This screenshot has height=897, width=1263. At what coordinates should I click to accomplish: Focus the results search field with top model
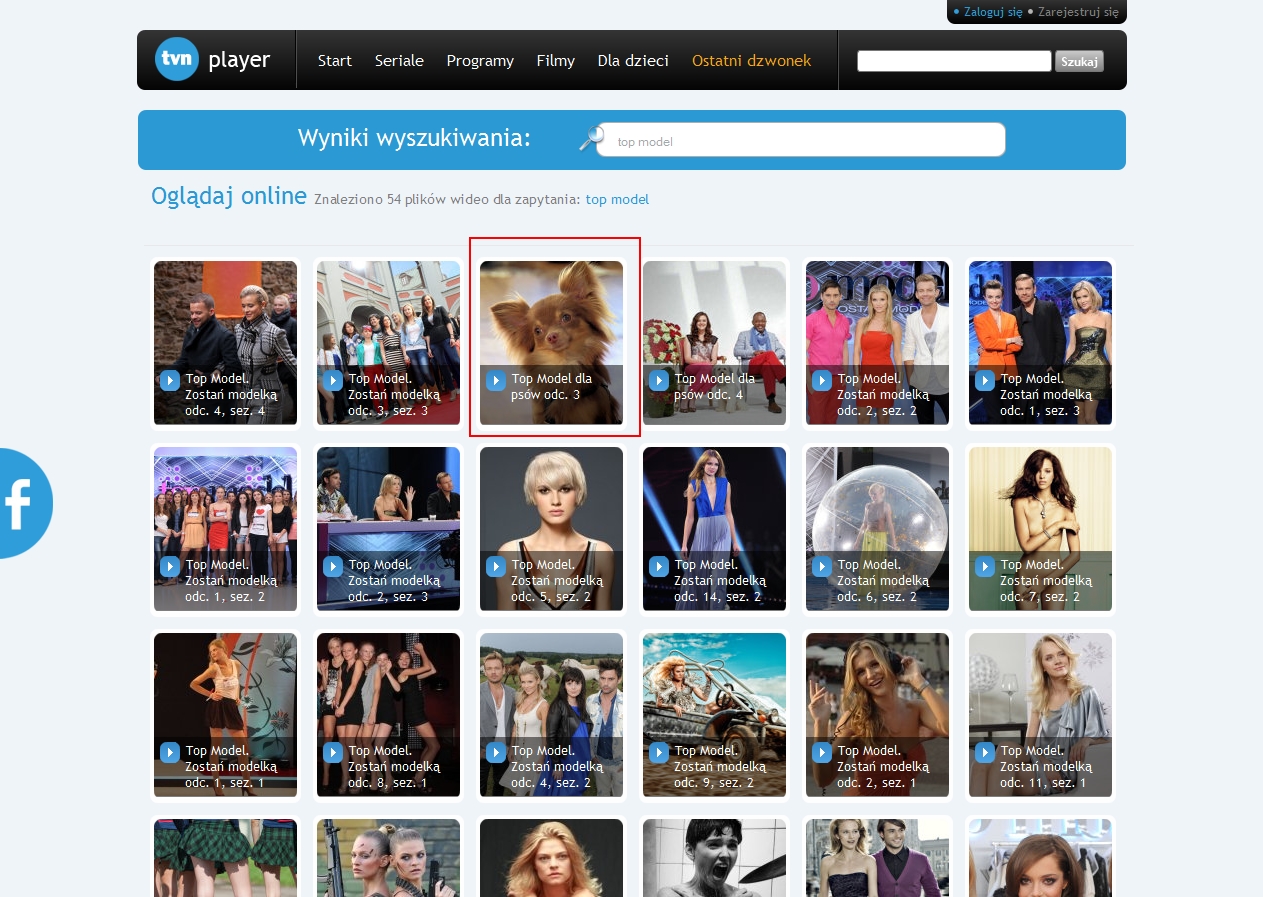coord(801,140)
